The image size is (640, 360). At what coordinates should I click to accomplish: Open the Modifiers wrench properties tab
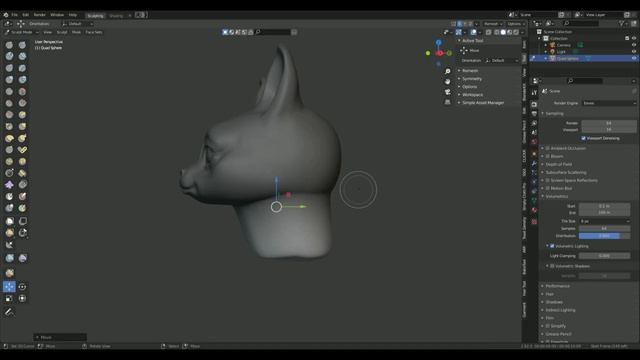coord(534,163)
